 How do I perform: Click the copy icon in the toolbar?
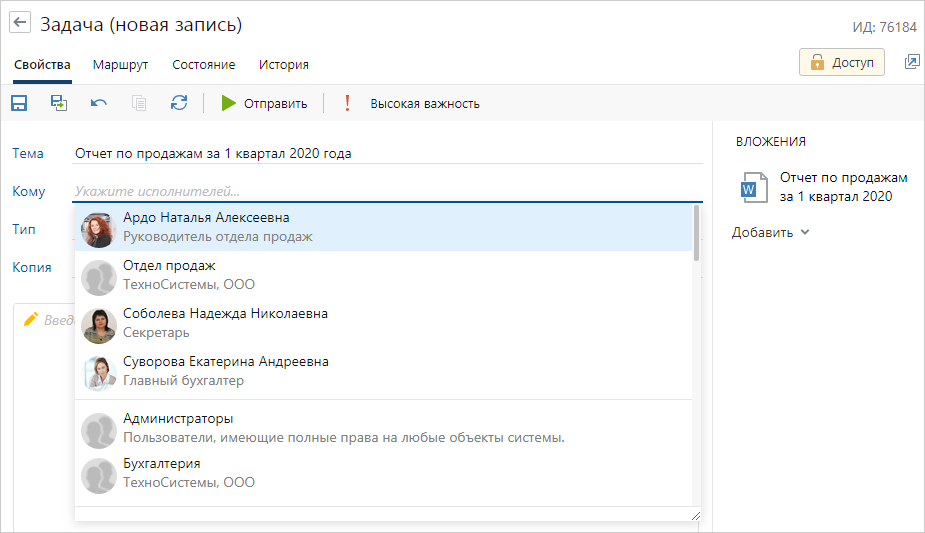pos(139,103)
